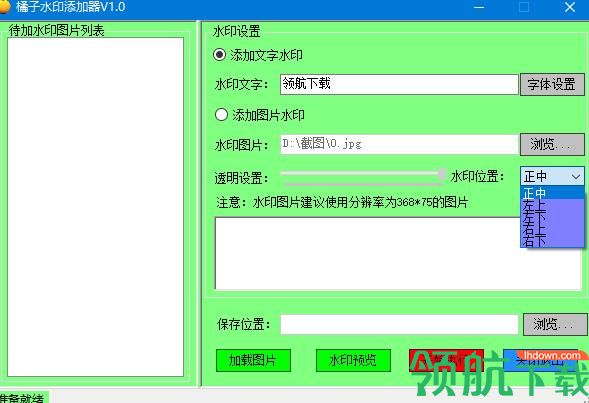The width and height of the screenshot is (589, 403).
Task: Choose 正中 in the position dropdown list
Action: [x=552, y=193]
